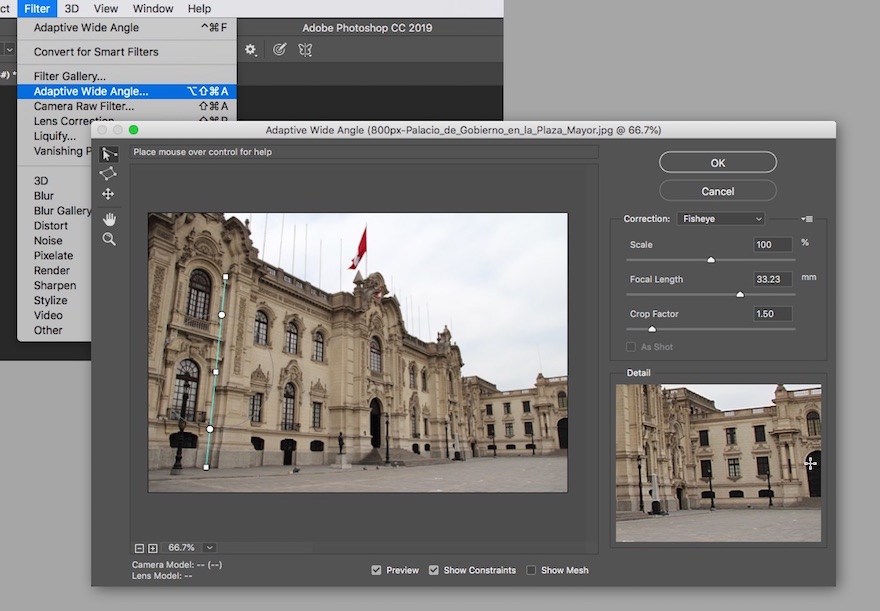880x611 pixels.
Task: Open the zoom percentage dropdown
Action: pyautogui.click(x=209, y=548)
